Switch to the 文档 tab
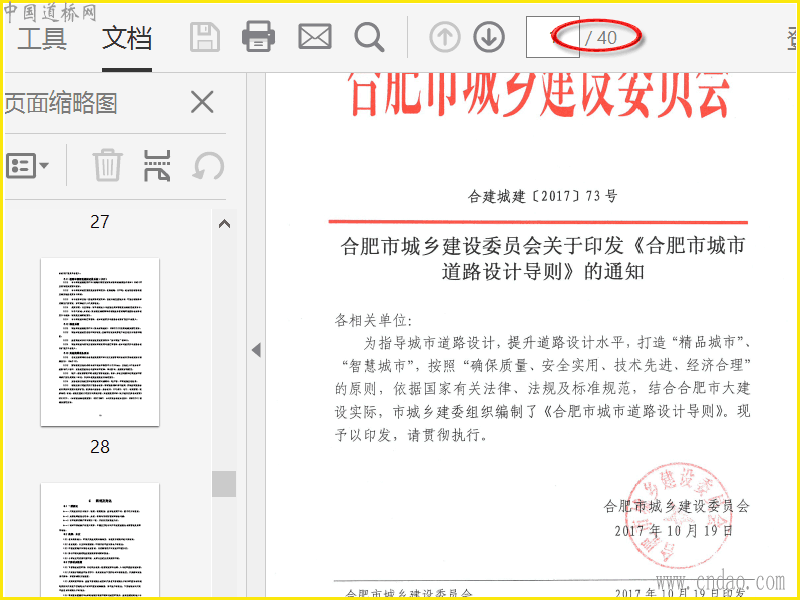Screen dimensions: 800x600 tap(127, 38)
